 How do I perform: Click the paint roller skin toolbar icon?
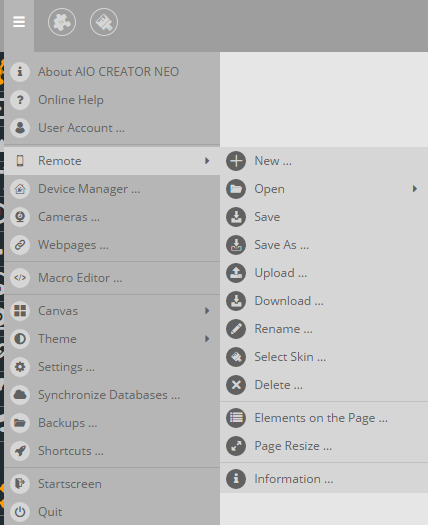[x=104, y=22]
